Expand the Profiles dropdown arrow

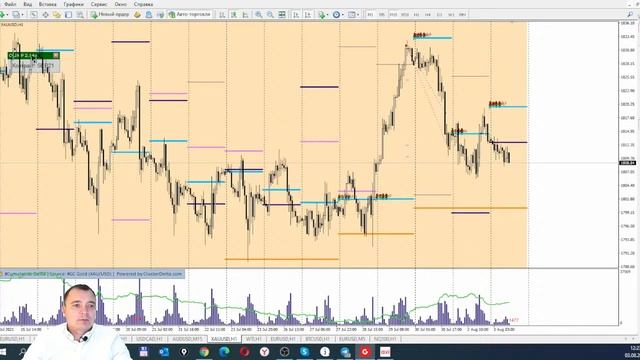22,15
